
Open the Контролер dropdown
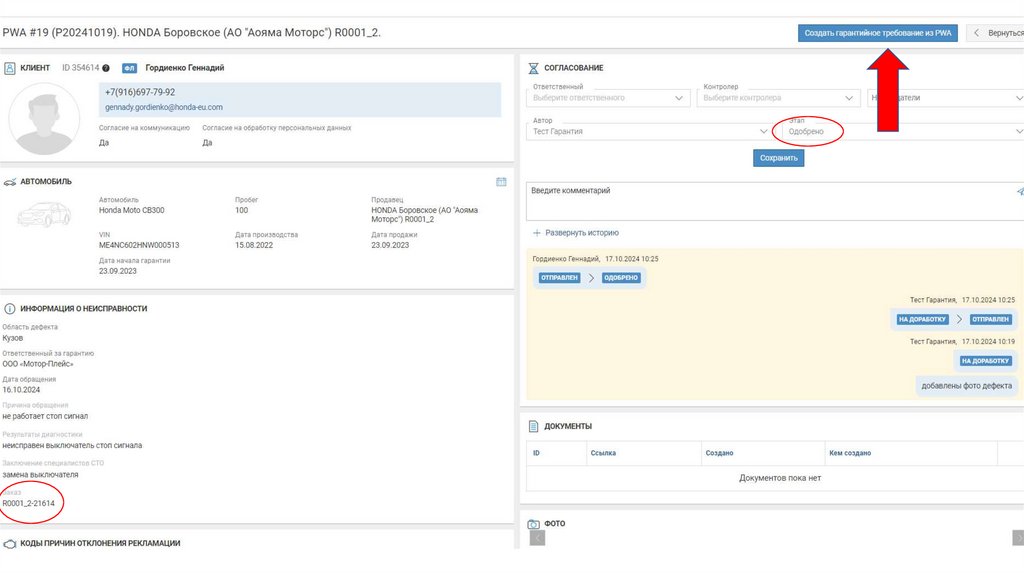pos(778,98)
